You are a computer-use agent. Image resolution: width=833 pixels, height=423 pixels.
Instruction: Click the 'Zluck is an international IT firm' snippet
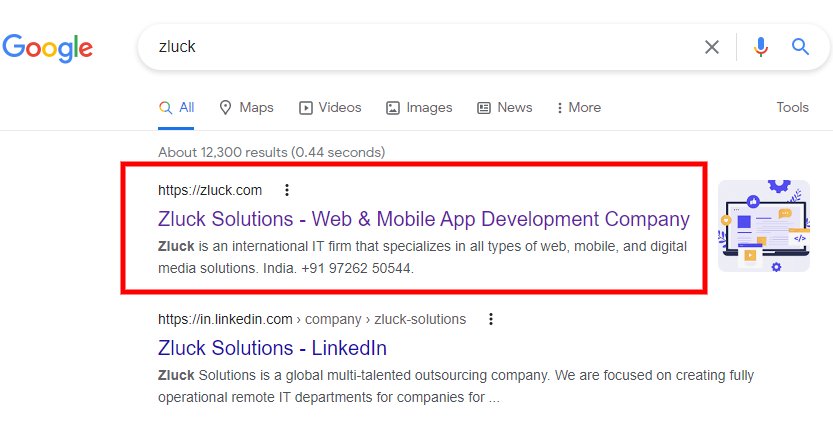(x=423, y=257)
